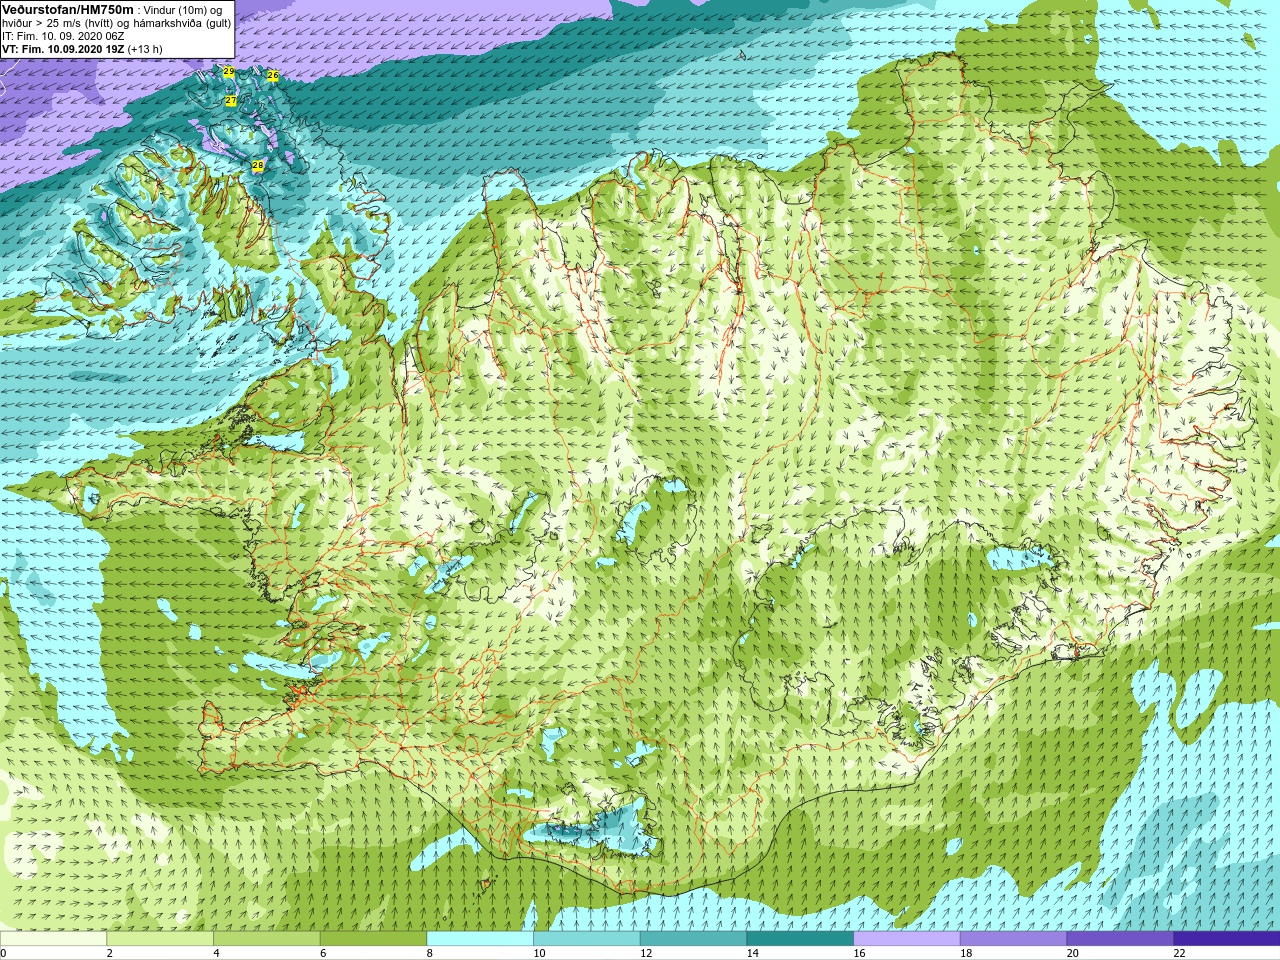Viewport: 1280px width, 960px height.
Task: Click the legend scale number 14
Action: [753, 953]
